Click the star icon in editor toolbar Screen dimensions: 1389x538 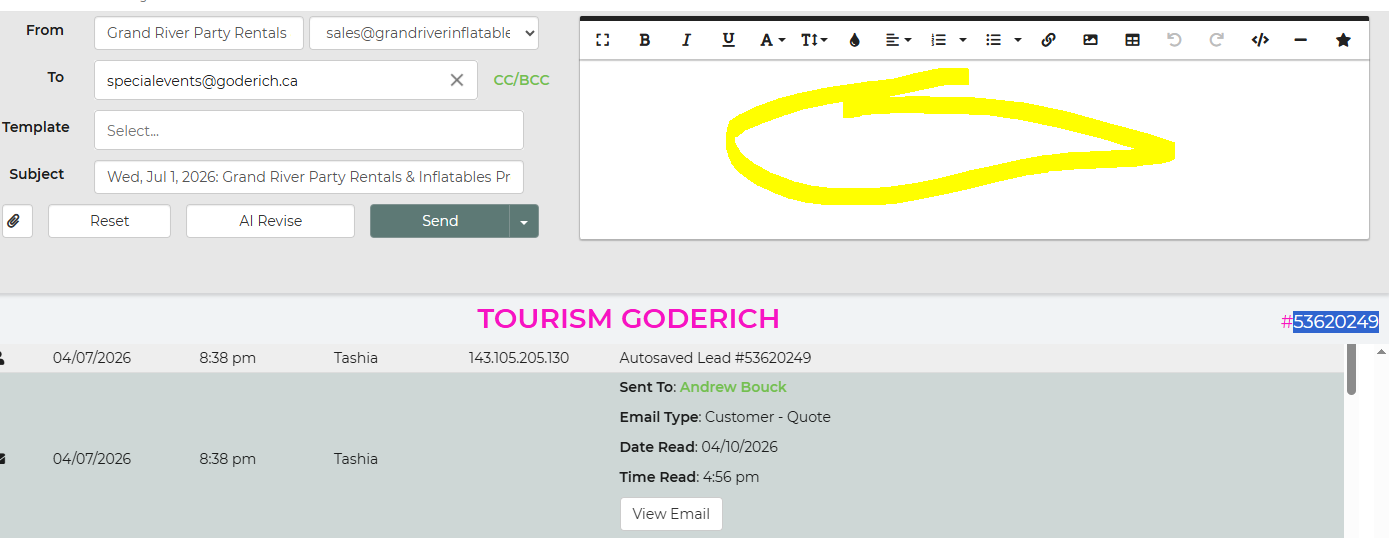(x=1343, y=40)
